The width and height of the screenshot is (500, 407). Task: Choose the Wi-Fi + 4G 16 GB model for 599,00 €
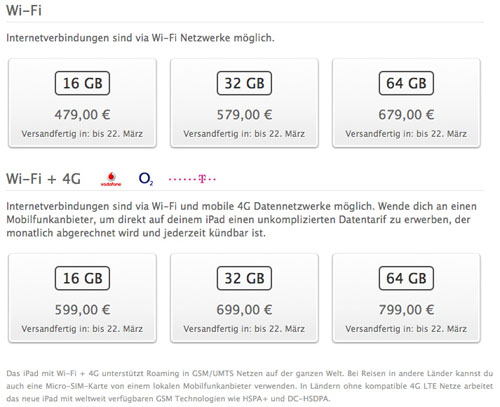82,298
